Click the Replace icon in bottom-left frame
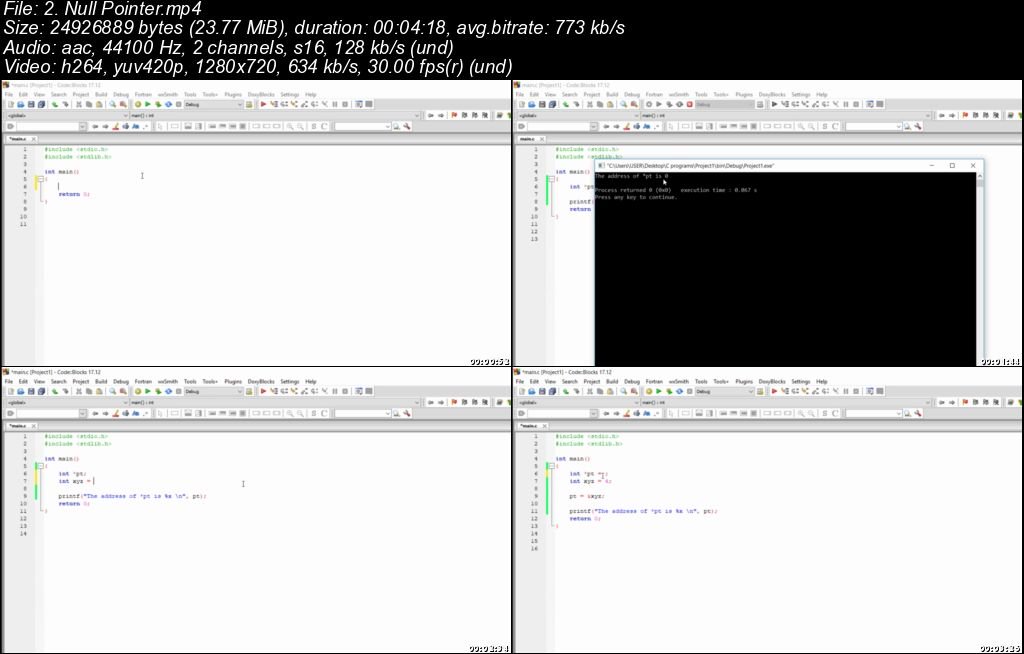 click(123, 391)
